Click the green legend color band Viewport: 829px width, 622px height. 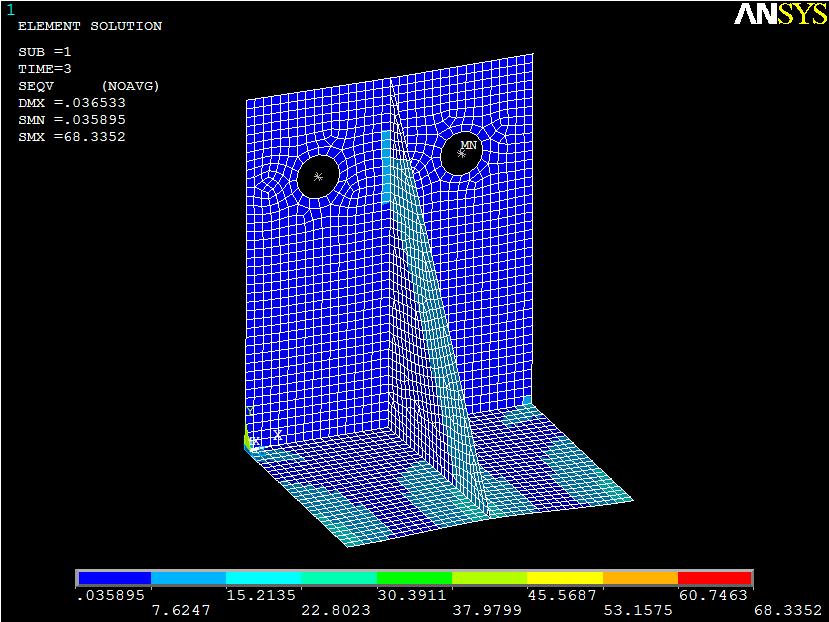click(414, 578)
